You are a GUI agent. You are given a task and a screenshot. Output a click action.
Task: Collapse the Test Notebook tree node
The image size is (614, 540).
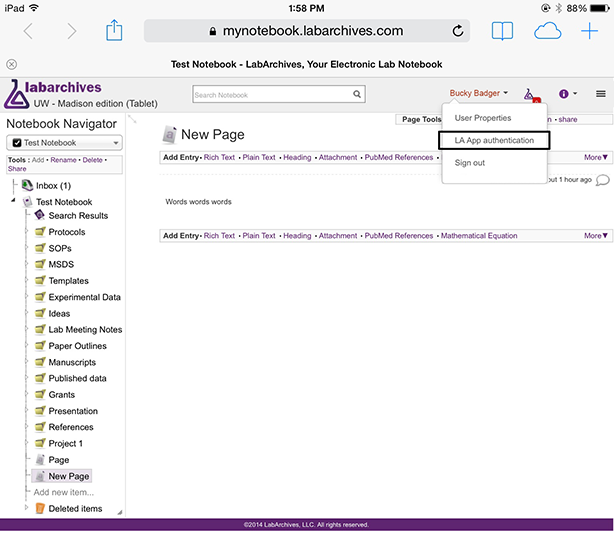[13, 200]
